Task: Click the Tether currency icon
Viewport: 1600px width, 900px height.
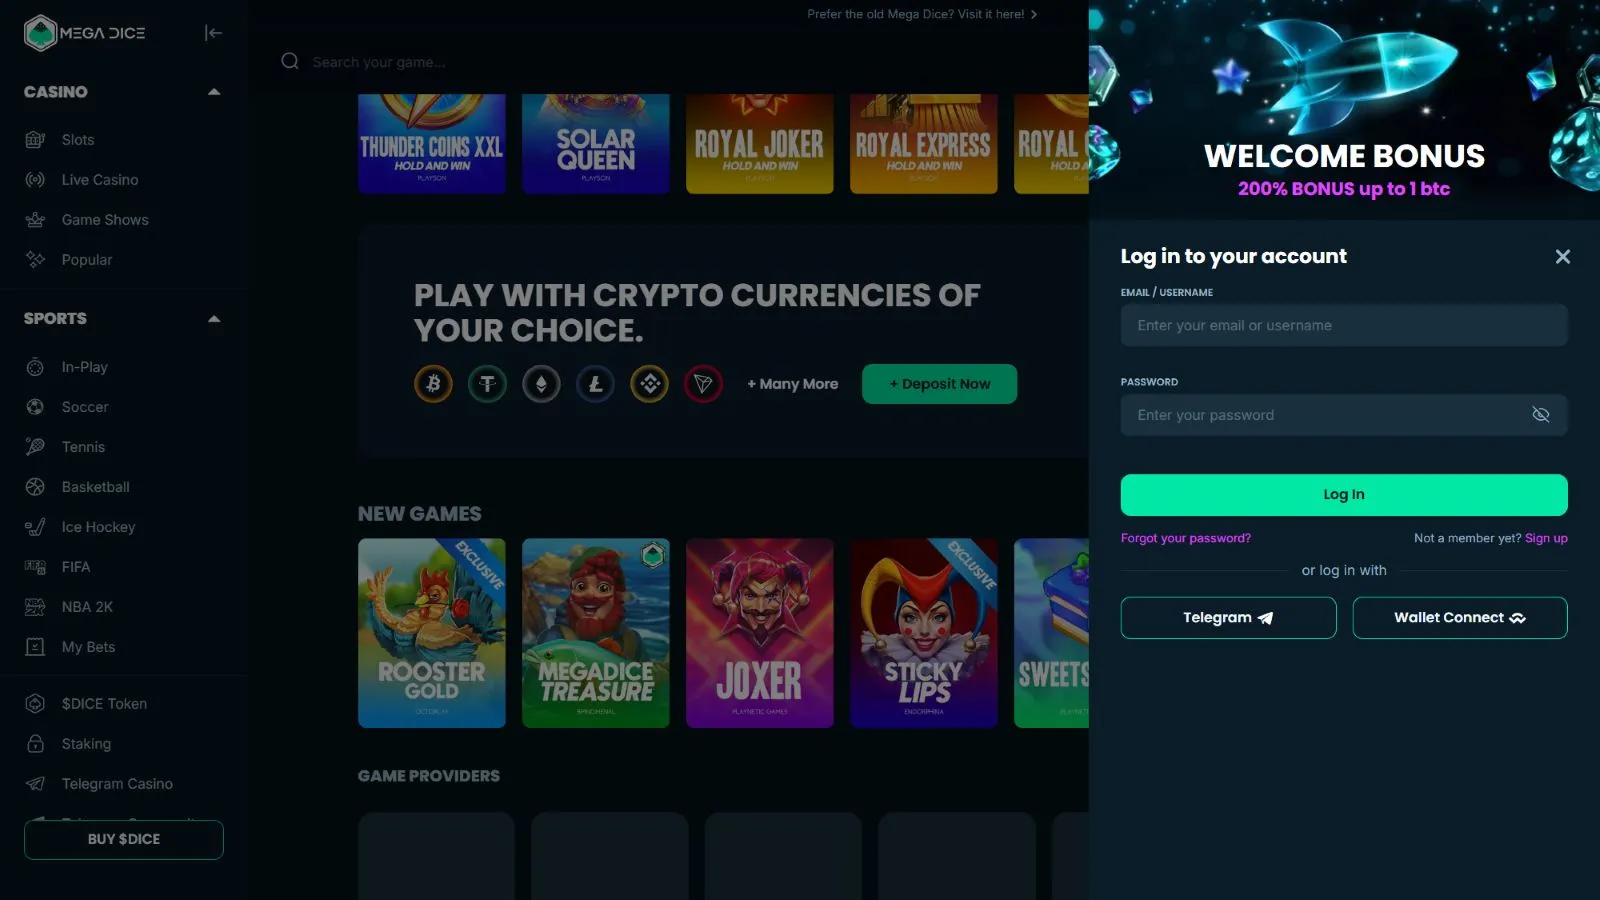Action: point(487,384)
